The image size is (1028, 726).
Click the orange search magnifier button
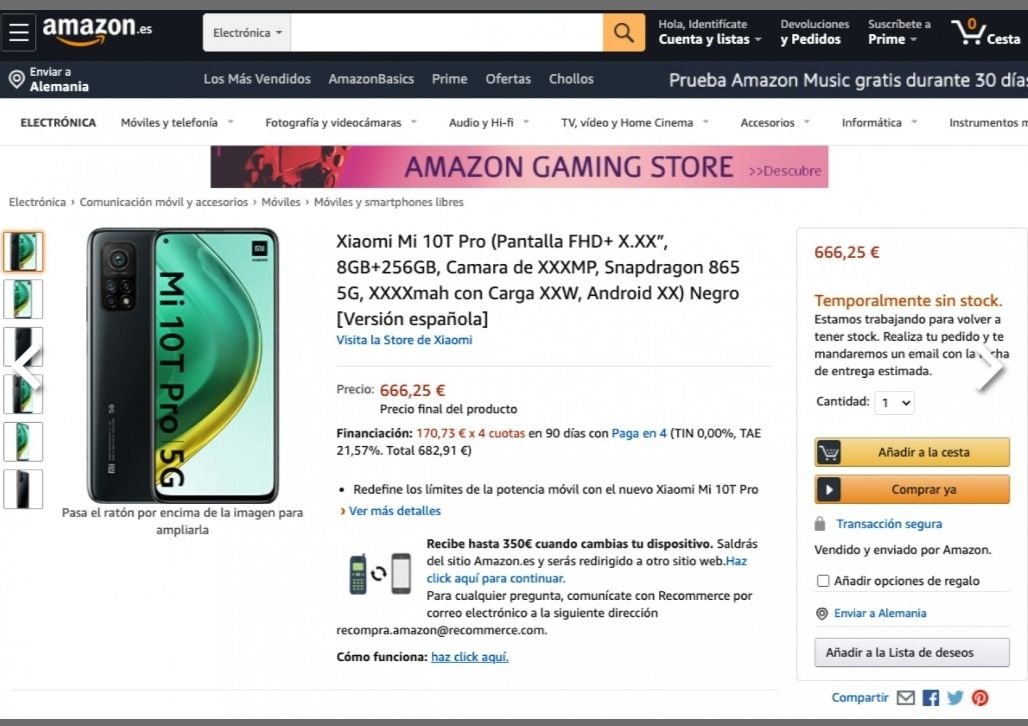pyautogui.click(x=623, y=33)
